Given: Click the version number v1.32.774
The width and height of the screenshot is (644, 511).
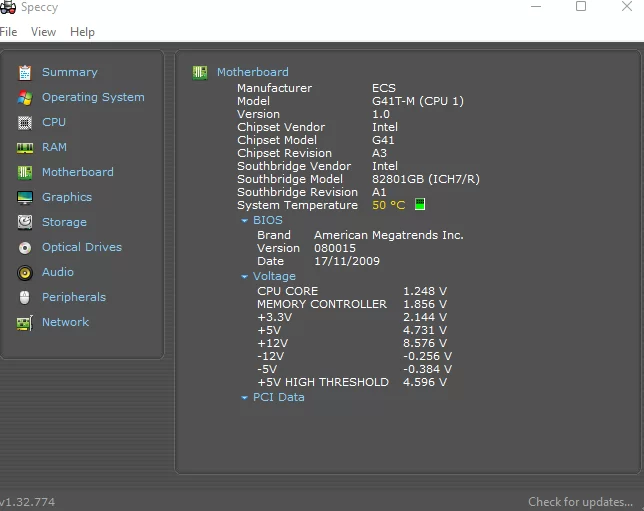Looking at the screenshot, I should [27, 502].
